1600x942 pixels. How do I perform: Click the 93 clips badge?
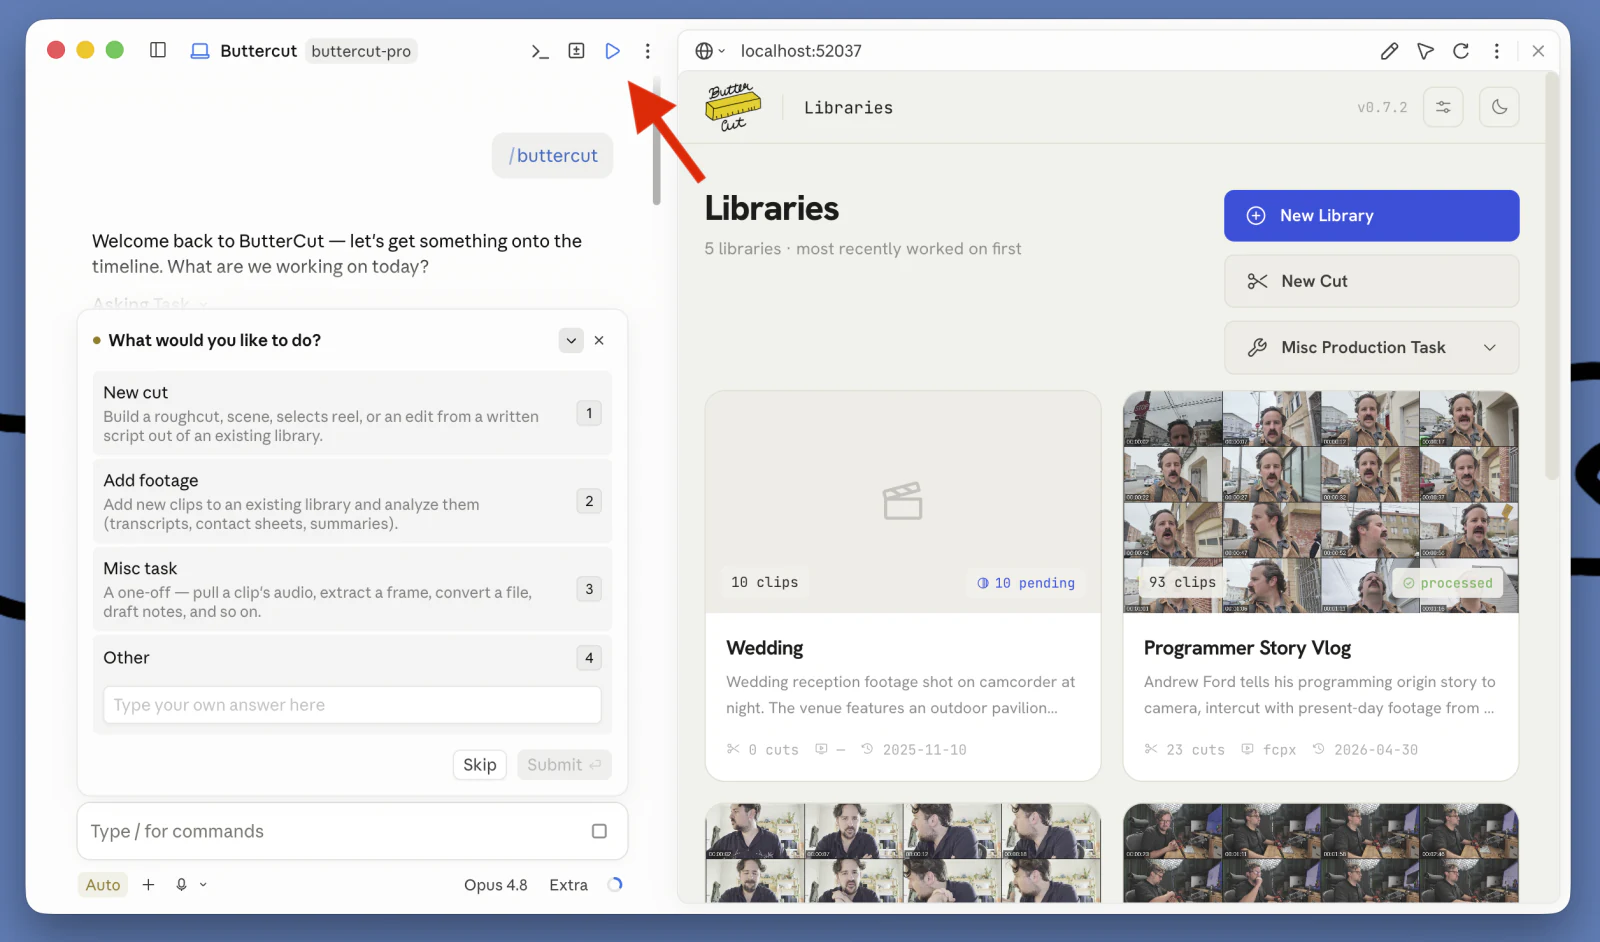(1182, 582)
